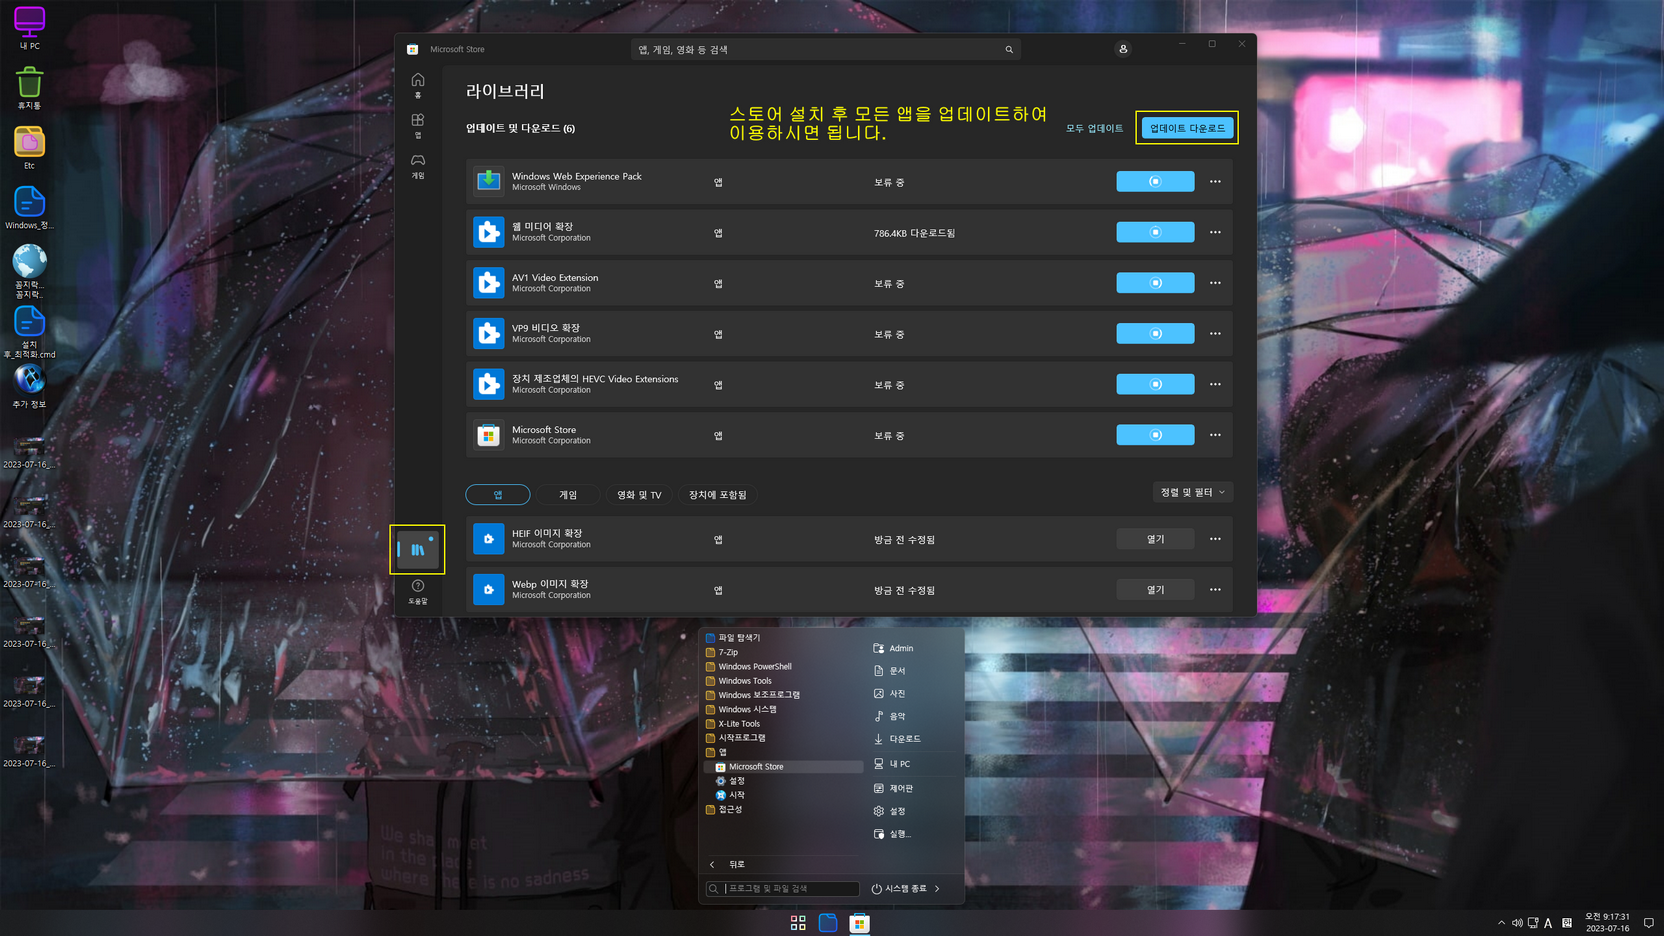Click the Microsoft Store taskbar icon

pyautogui.click(x=860, y=923)
